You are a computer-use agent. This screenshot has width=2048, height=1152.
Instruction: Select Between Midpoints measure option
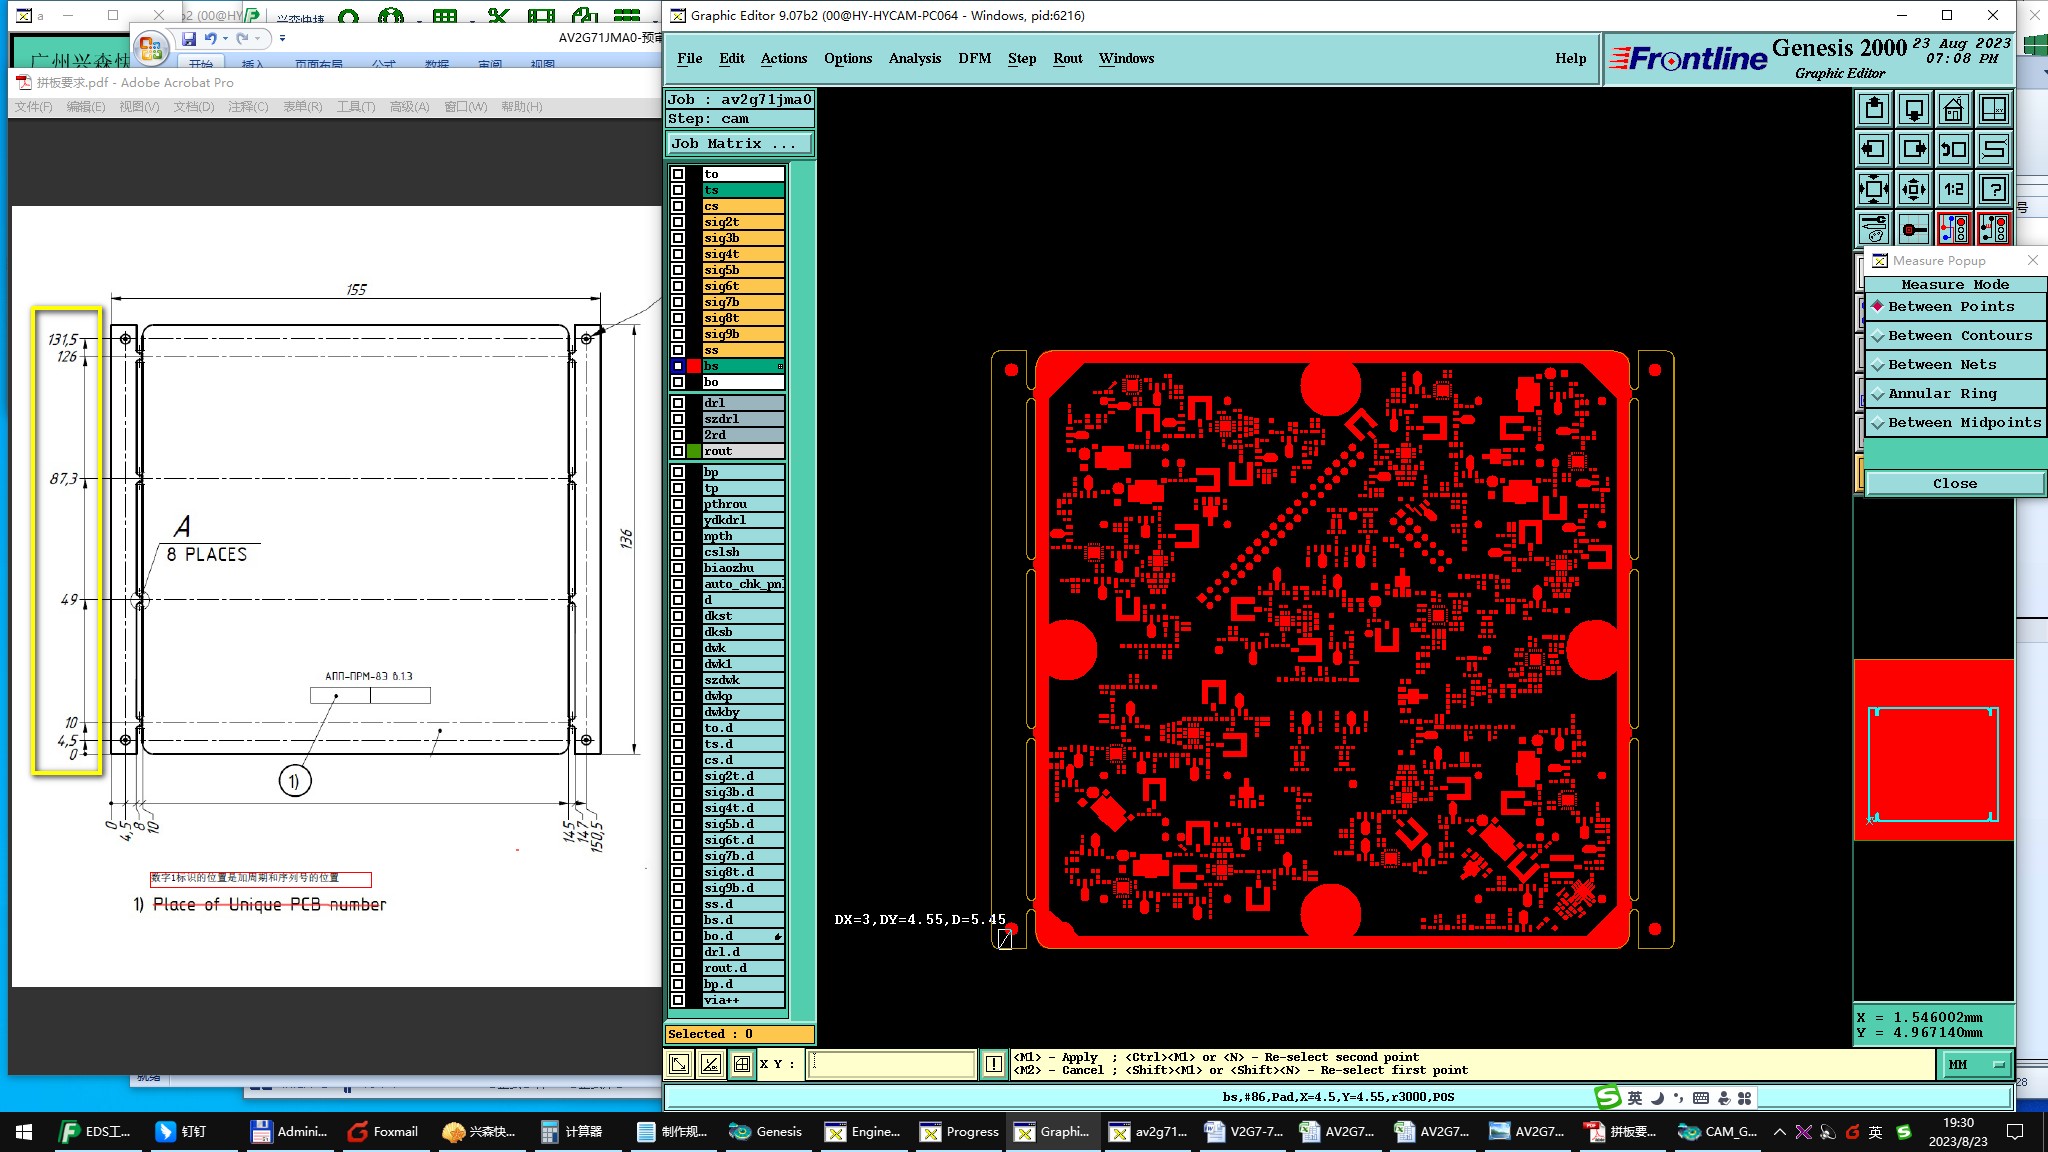pyautogui.click(x=1955, y=423)
